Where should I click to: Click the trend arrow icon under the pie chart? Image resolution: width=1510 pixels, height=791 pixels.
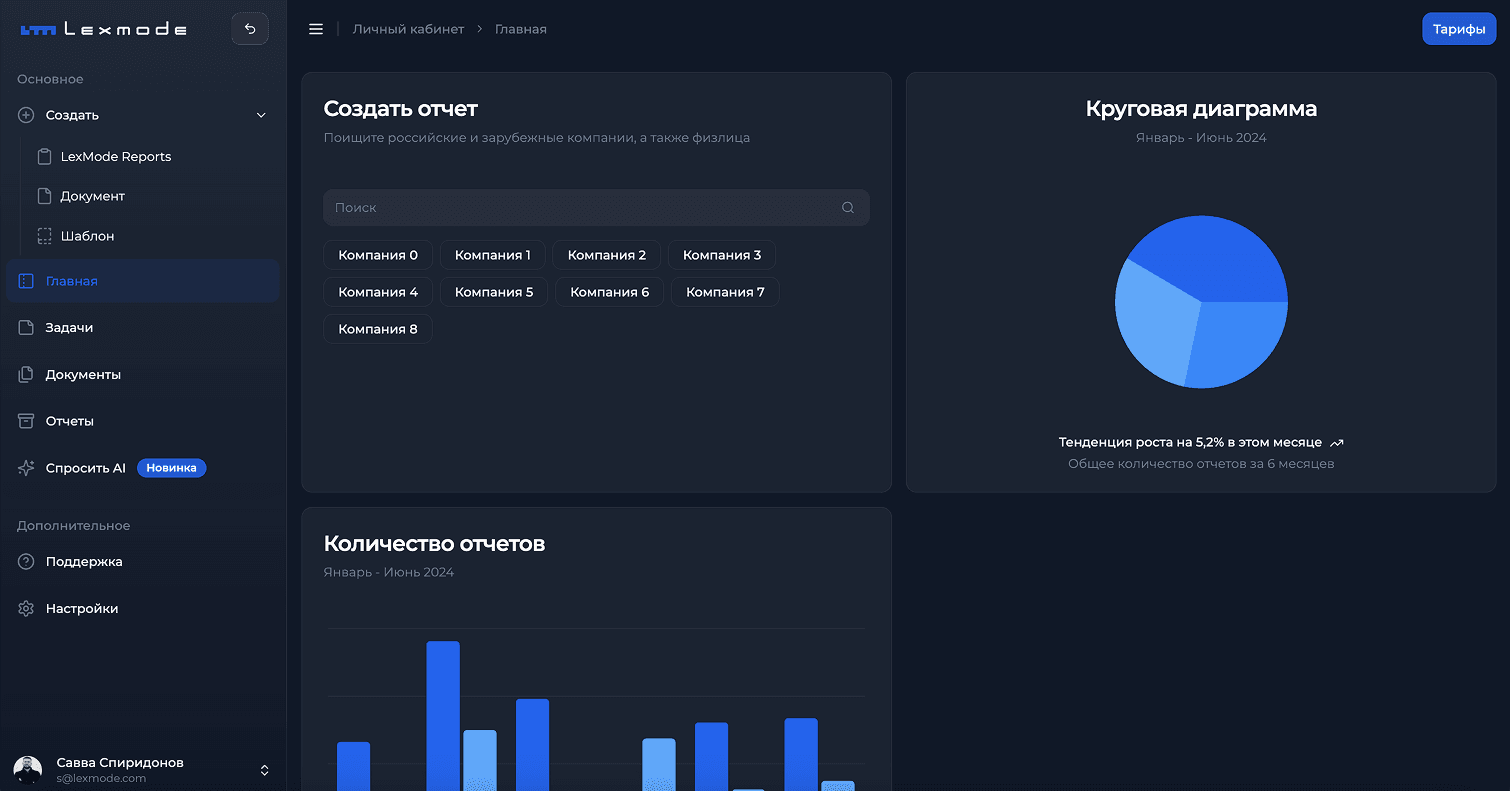1337,442
